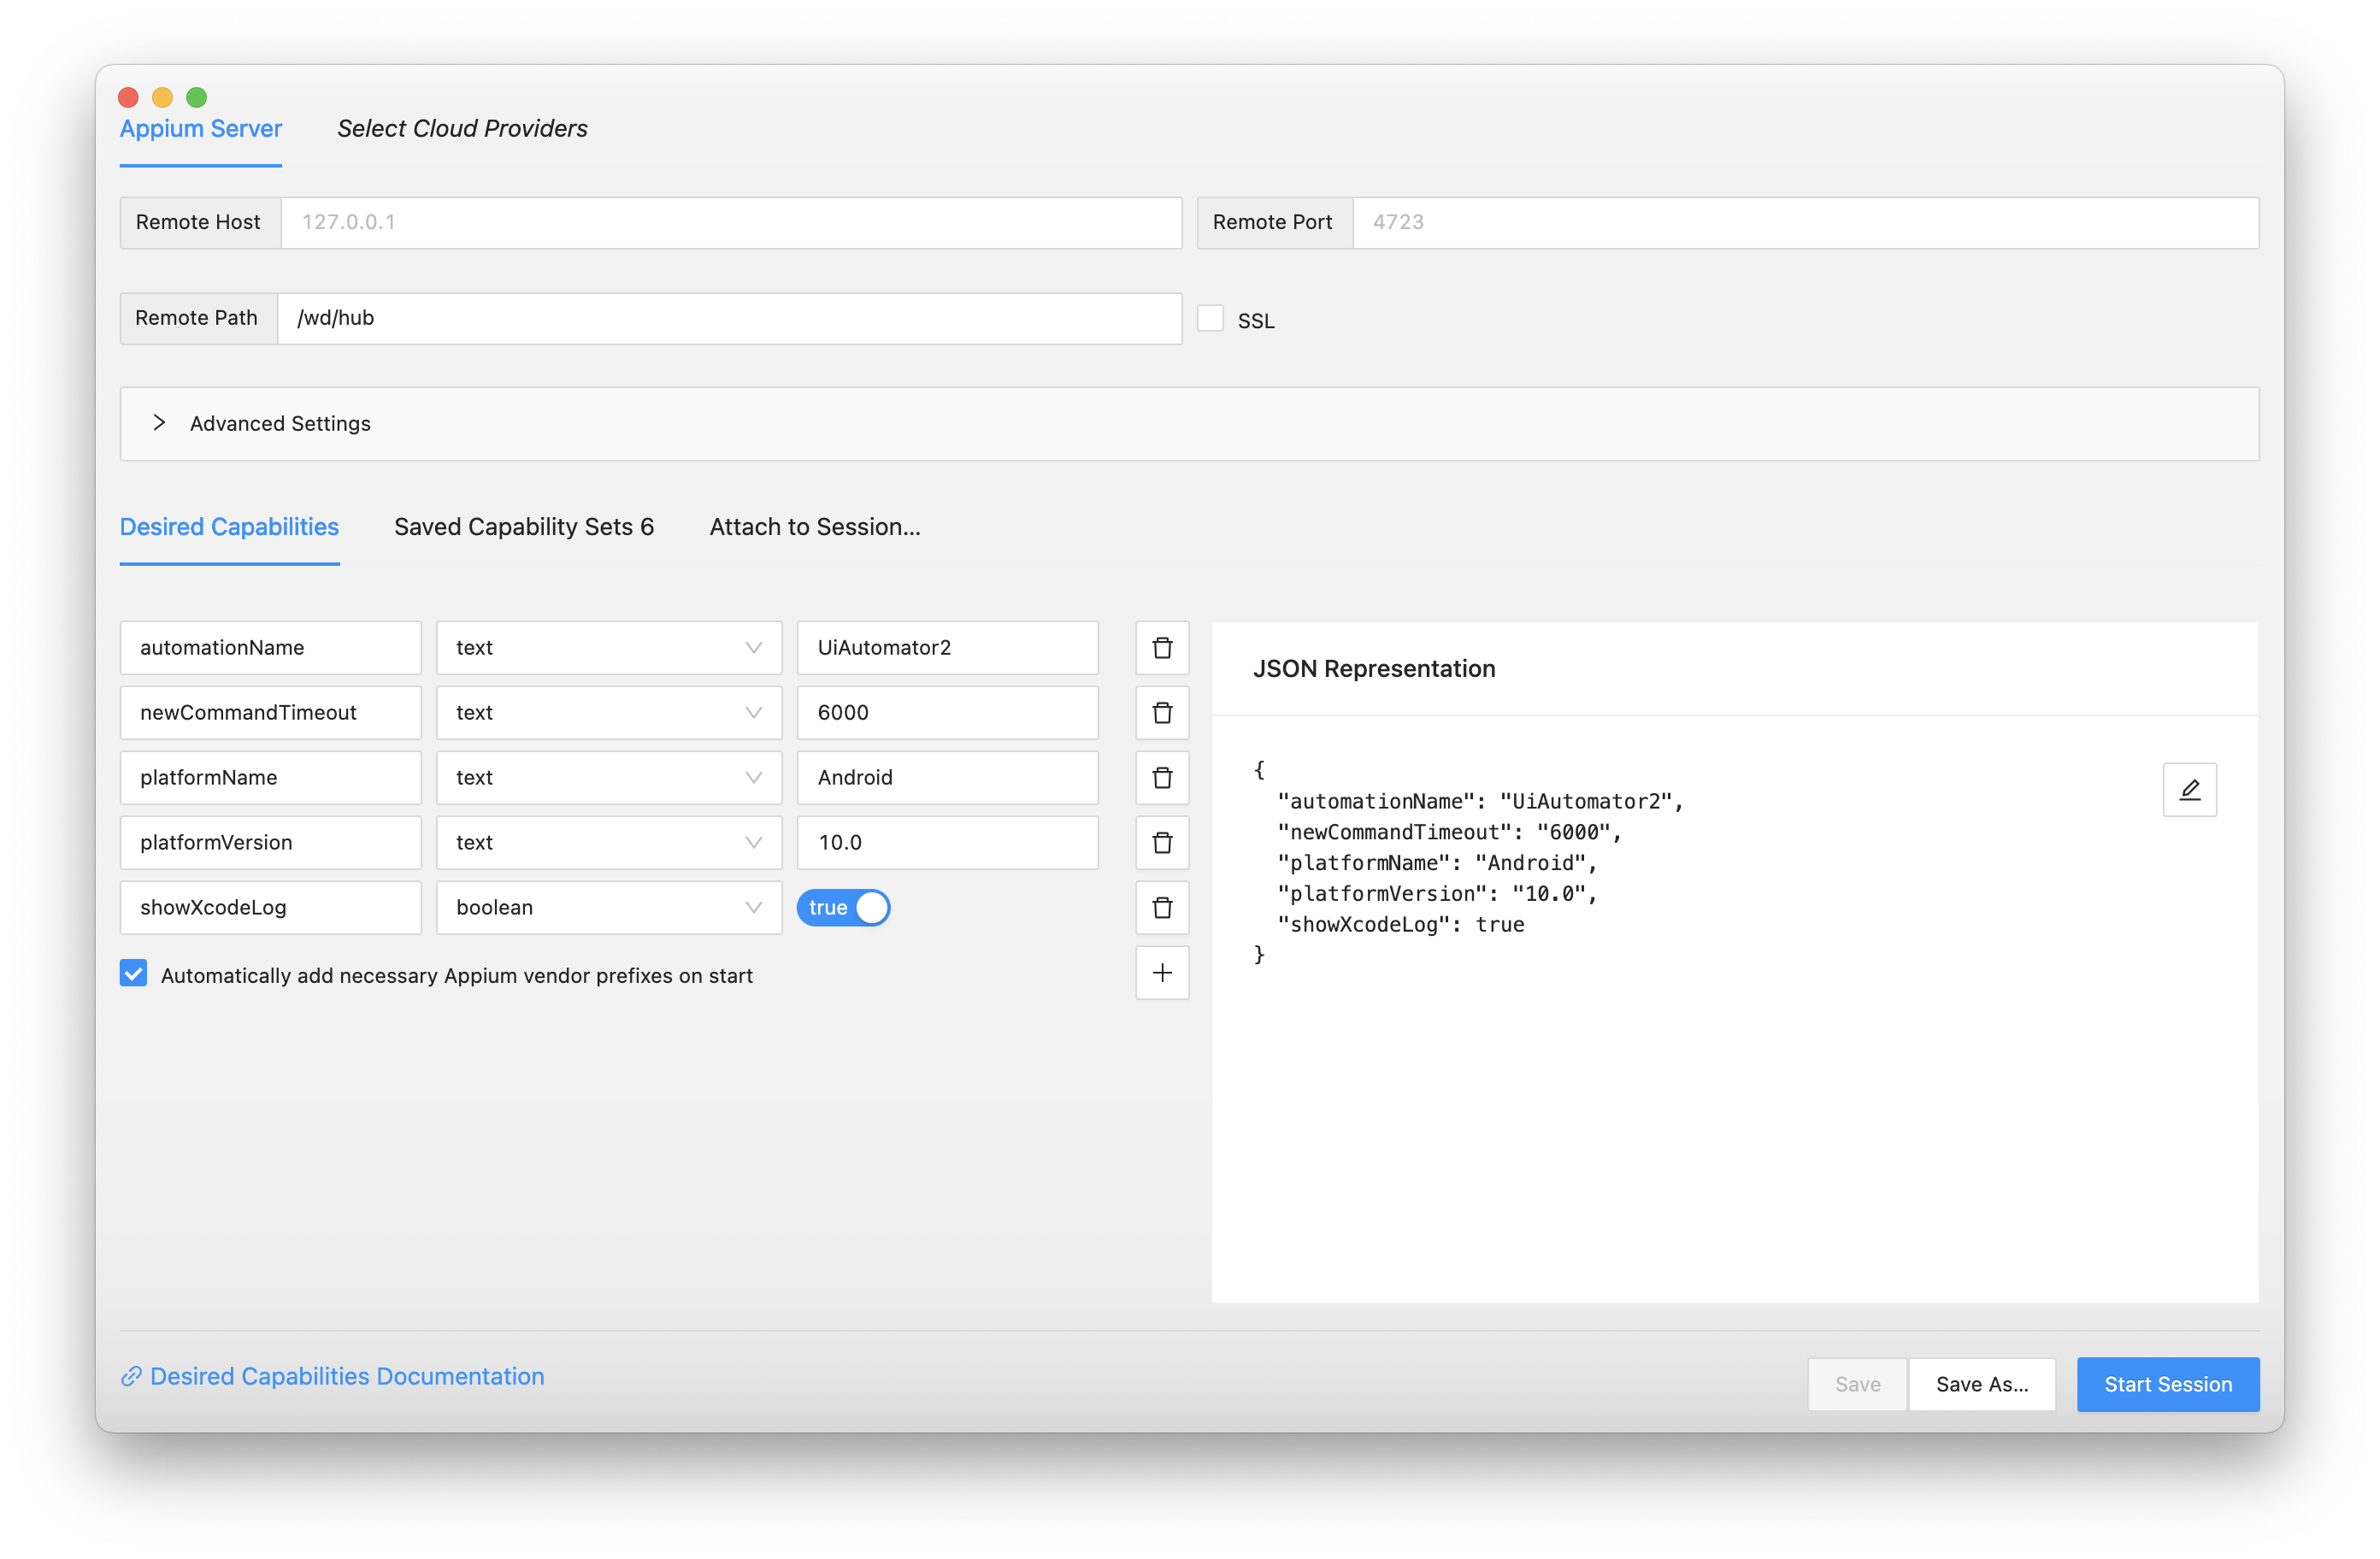Screen dimensions: 2380x1559
Task: Click delete icon for showXcodeLog row
Action: coord(1162,905)
